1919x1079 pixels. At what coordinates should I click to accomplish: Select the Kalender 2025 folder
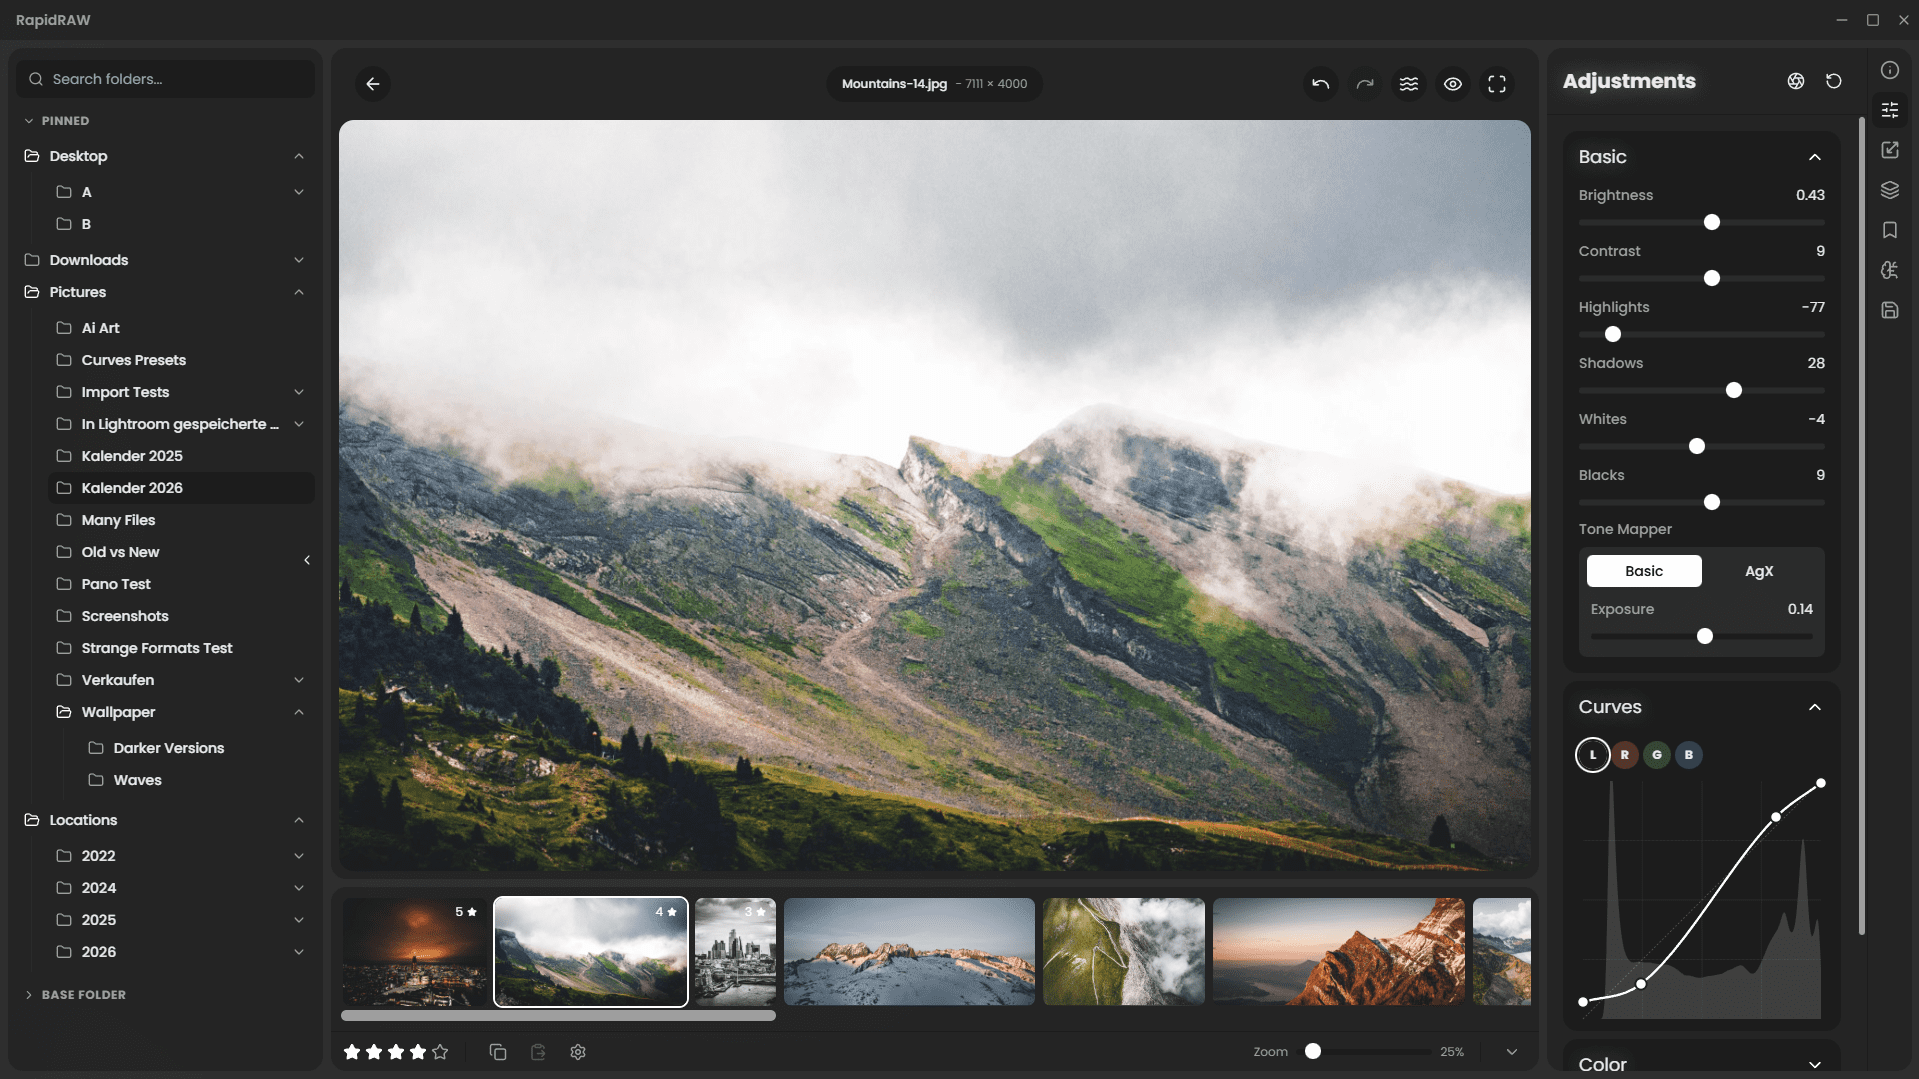pos(132,456)
